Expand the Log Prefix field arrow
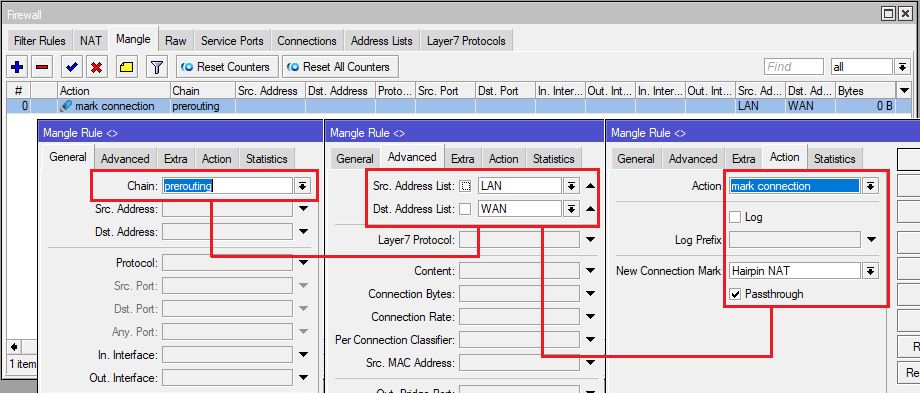The height and width of the screenshot is (393, 920). click(871, 239)
